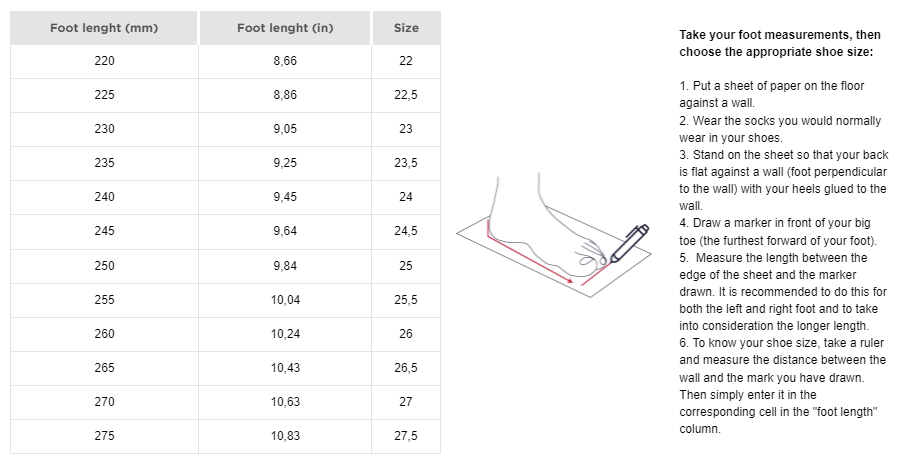Click the 9,45 inch value
The height and width of the screenshot is (466, 914).
[x=285, y=197]
